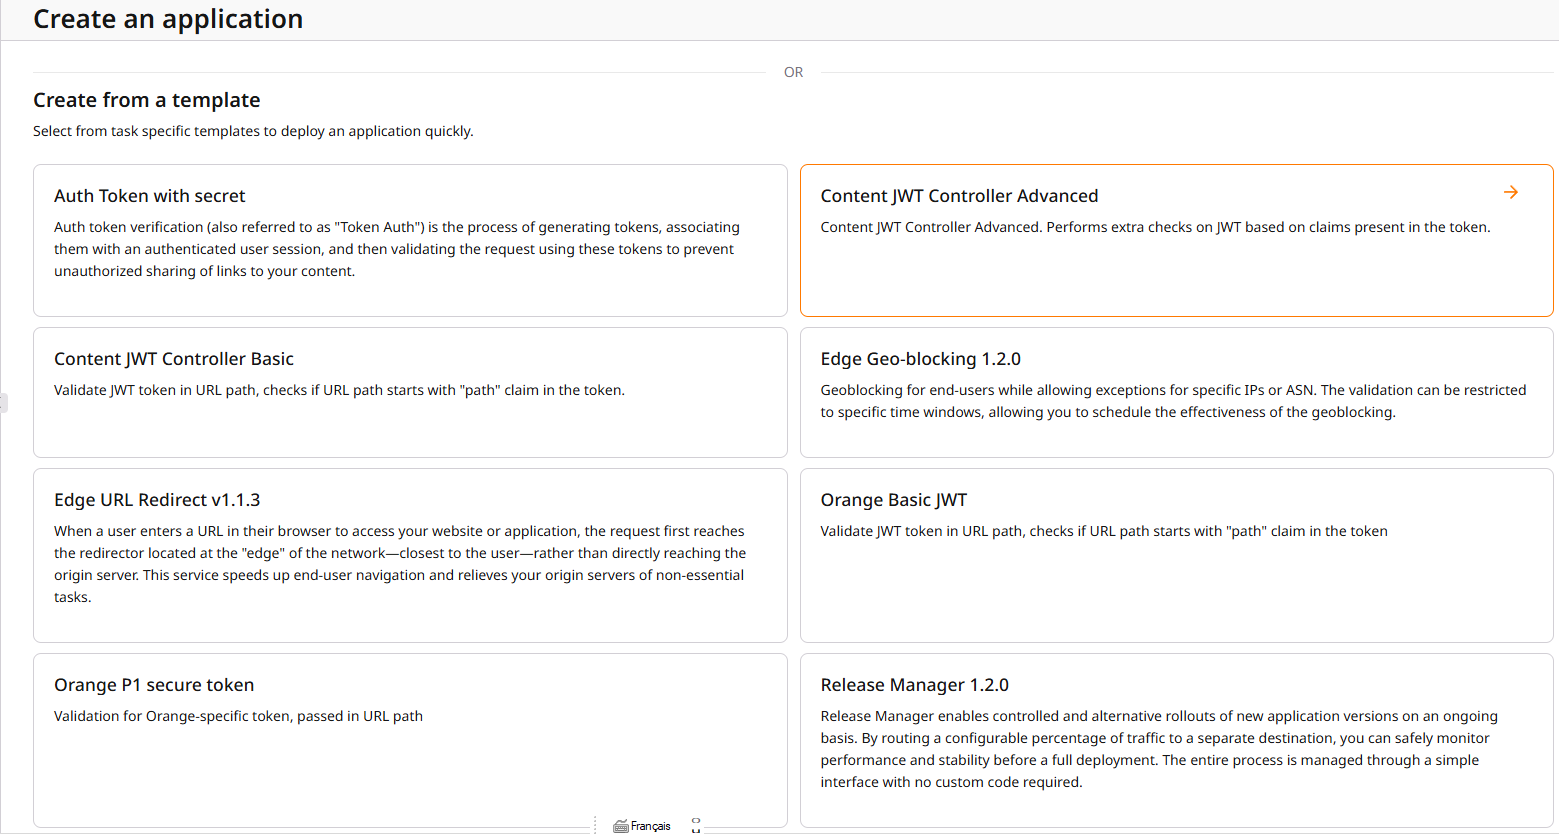Viewport: 1559px width, 834px height.
Task: Select the Content JWT Controller Basic template
Action: point(410,392)
